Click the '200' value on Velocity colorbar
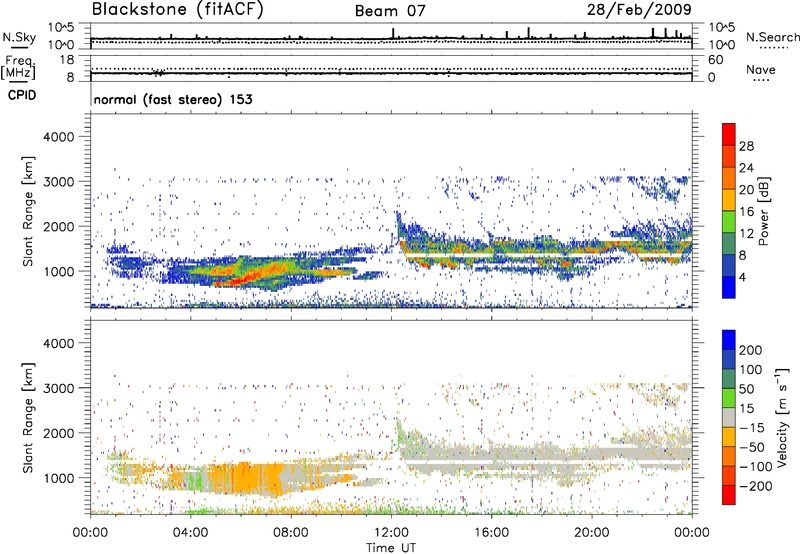The height and width of the screenshot is (554, 800). coord(751,350)
